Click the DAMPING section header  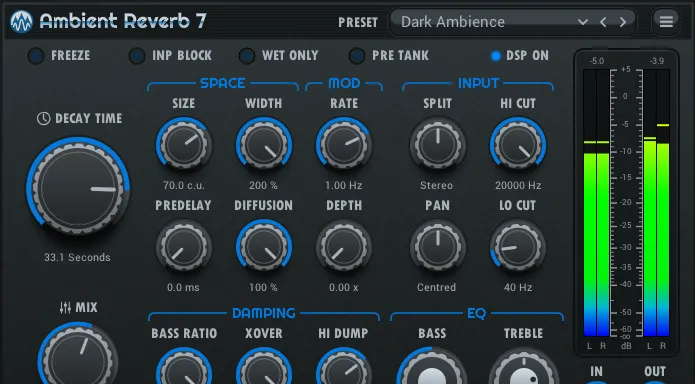(264, 313)
